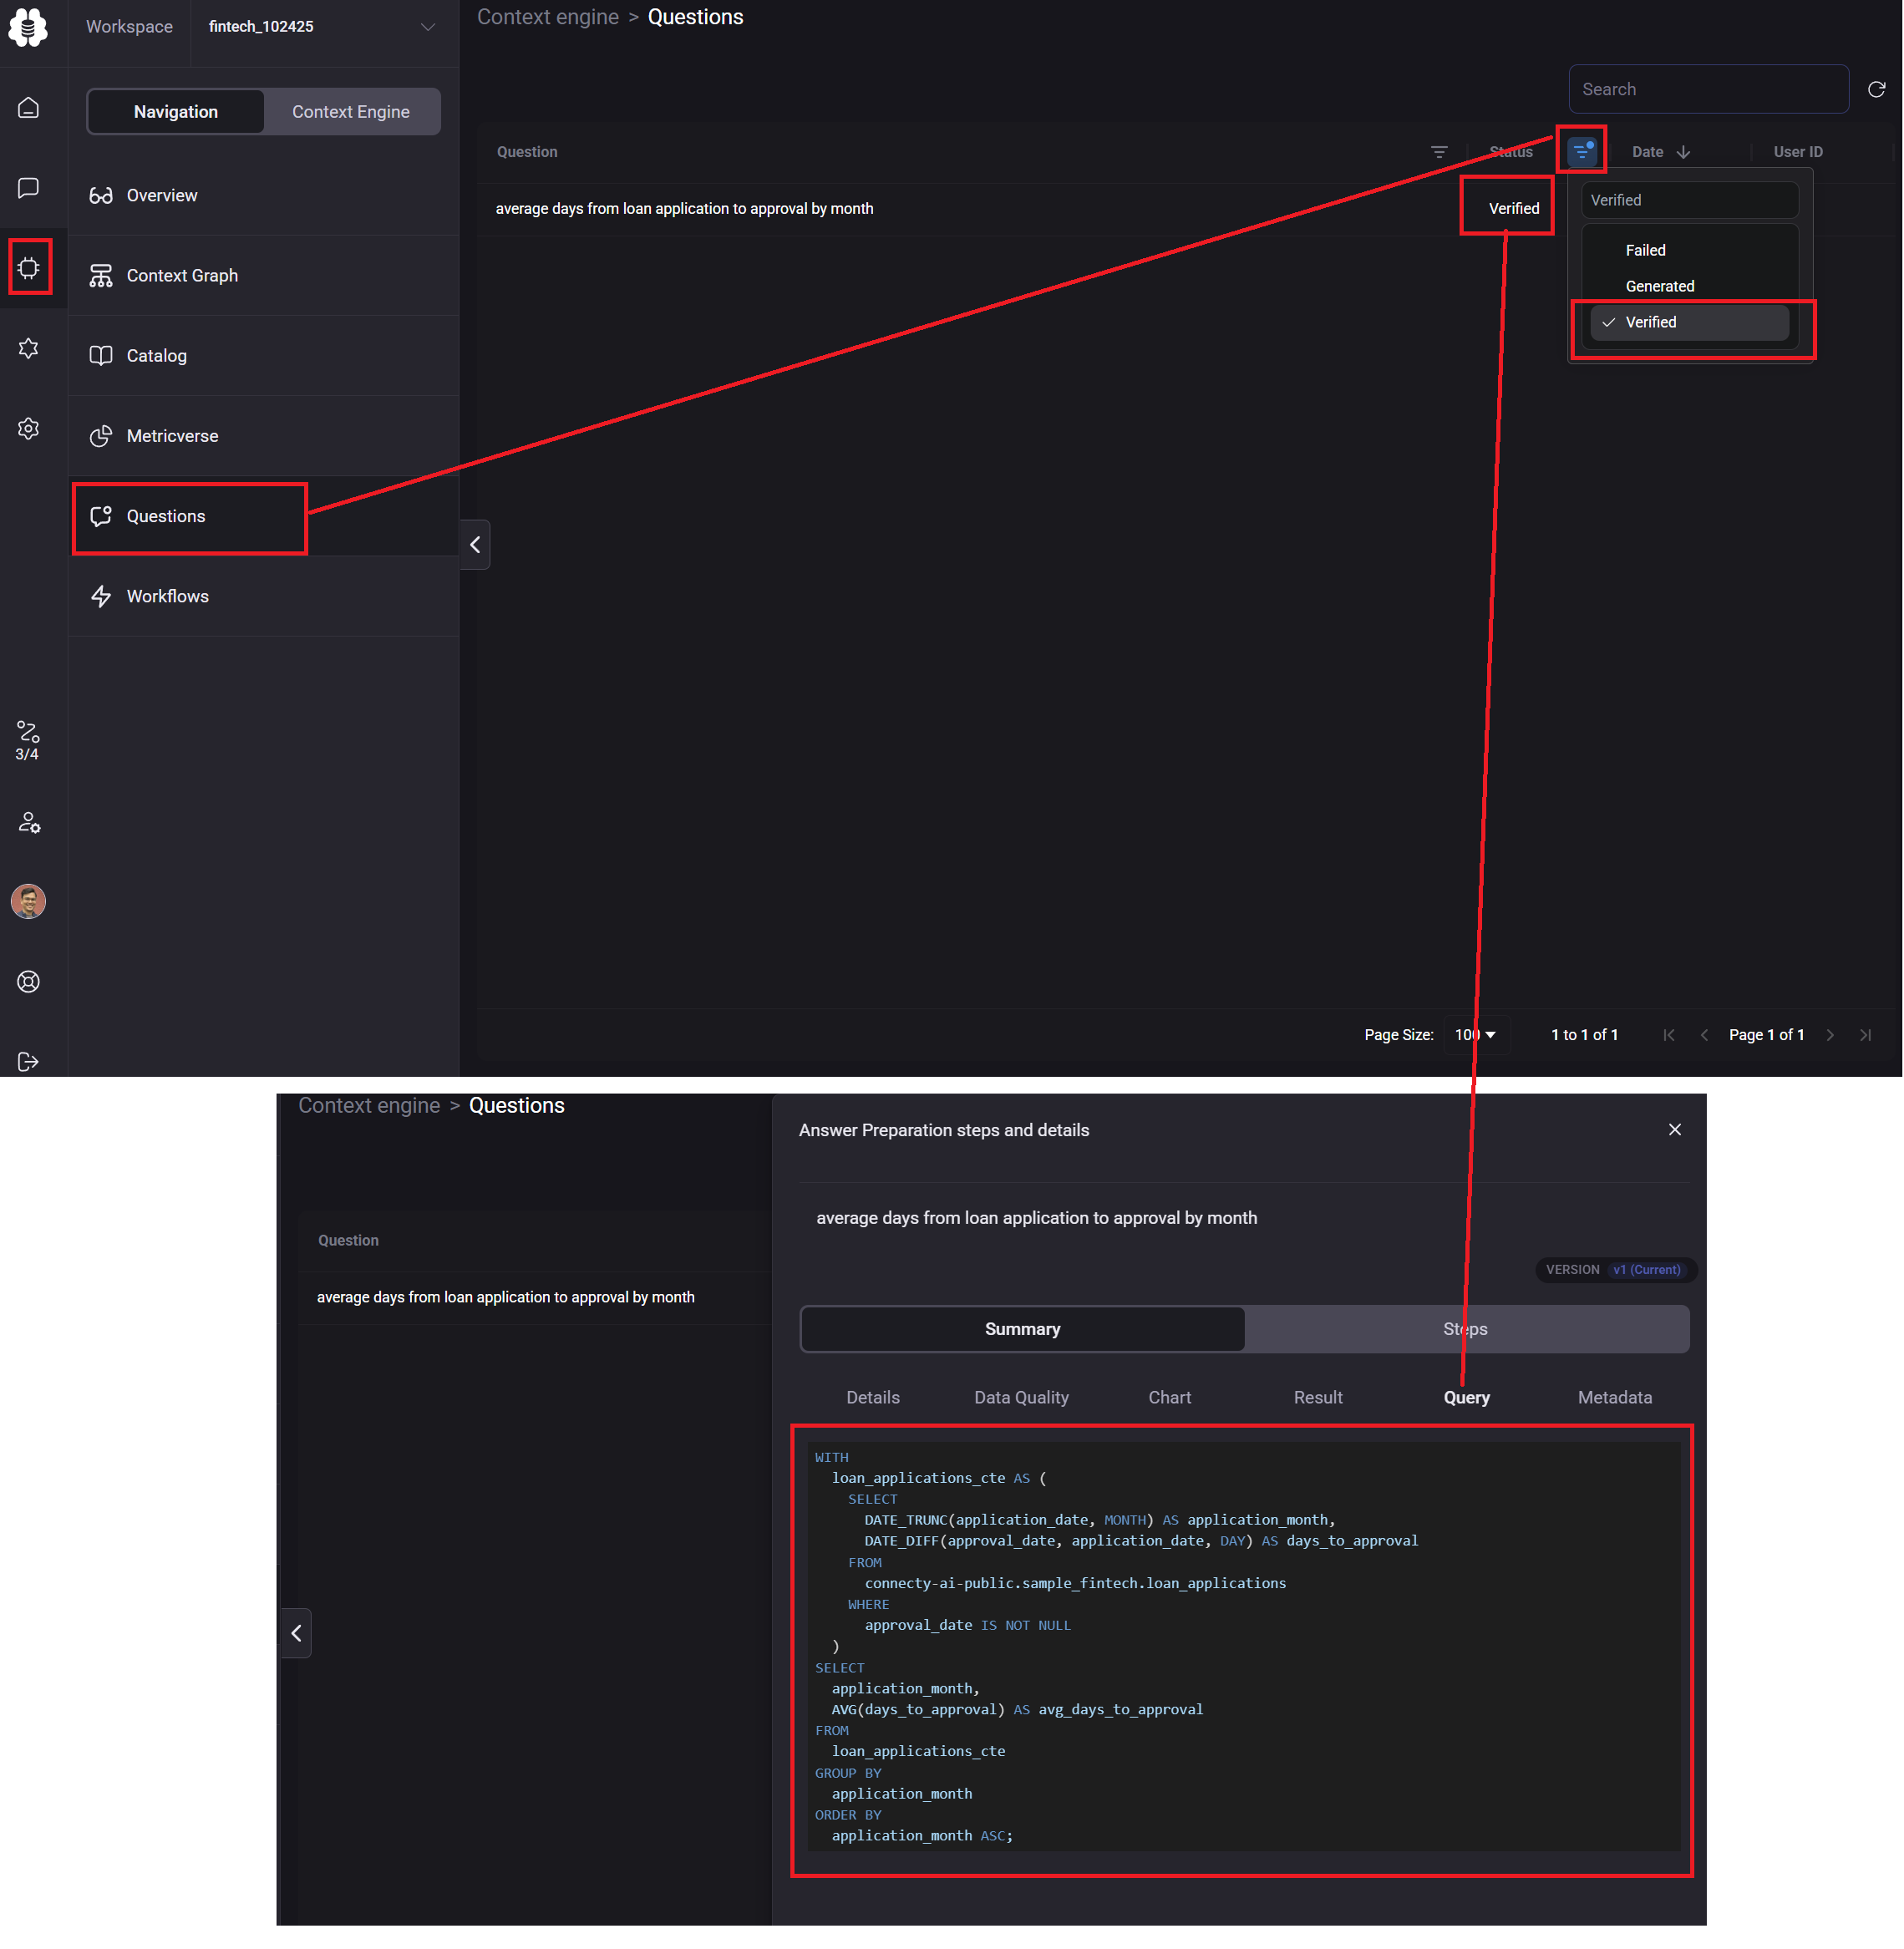Select the Failed filter option

1645,250
